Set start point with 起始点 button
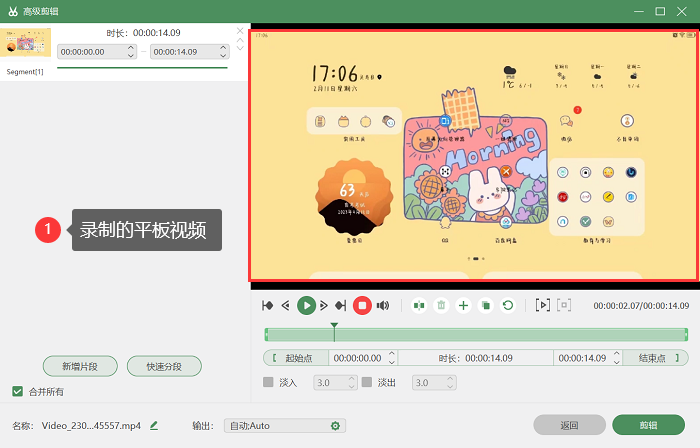Image resolution: width=700 pixels, height=448 pixels. (x=296, y=358)
